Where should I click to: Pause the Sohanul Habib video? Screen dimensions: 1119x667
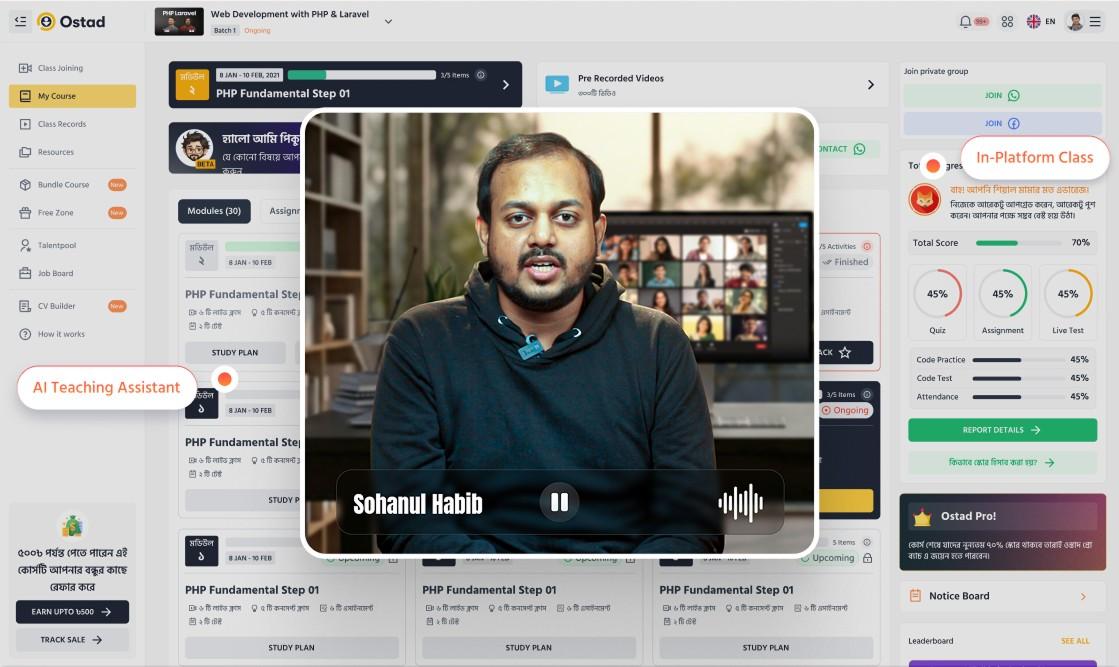[x=559, y=502]
